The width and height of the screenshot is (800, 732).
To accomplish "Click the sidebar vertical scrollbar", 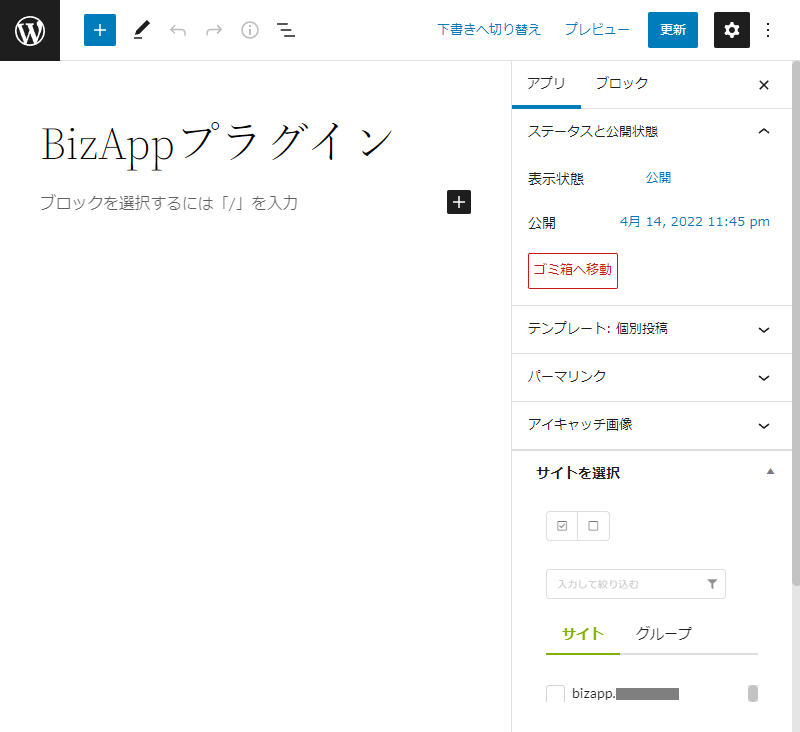I will 795,322.
